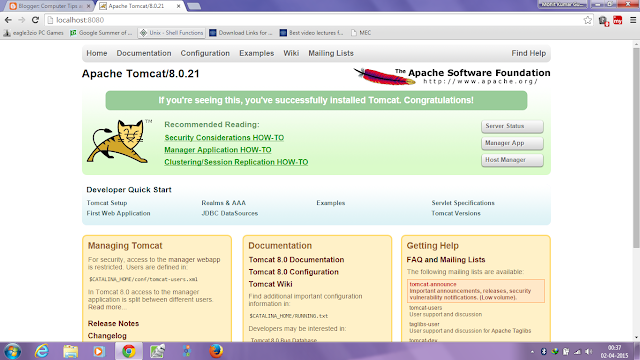640x360 pixels.
Task: Bookmark this page with the star icon
Action: (587, 20)
